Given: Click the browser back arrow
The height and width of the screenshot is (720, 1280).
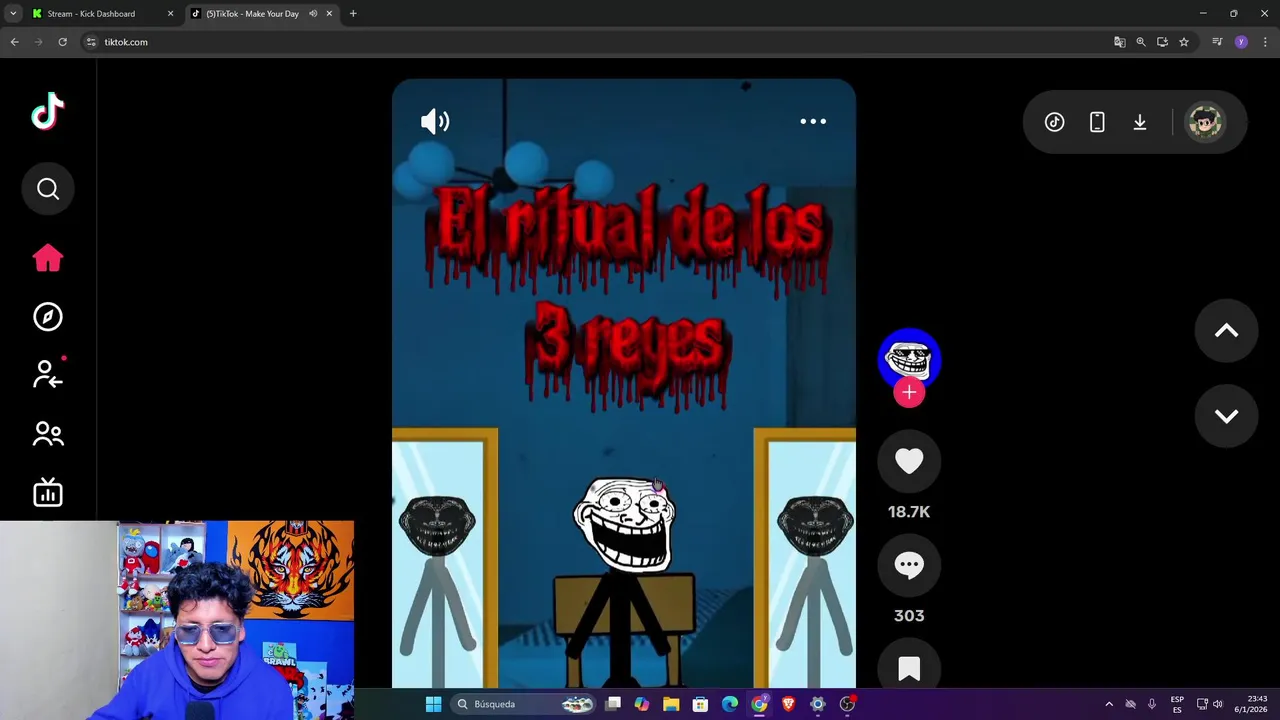Looking at the screenshot, I should tap(14, 42).
